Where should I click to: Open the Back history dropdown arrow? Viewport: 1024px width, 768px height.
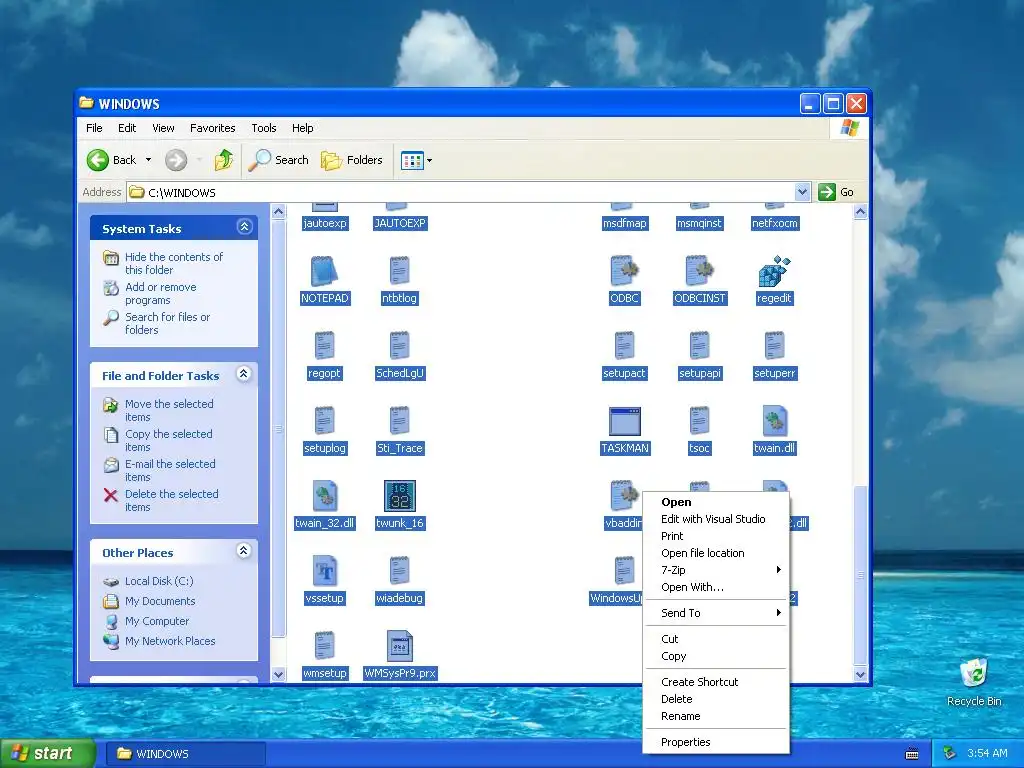pos(148,160)
